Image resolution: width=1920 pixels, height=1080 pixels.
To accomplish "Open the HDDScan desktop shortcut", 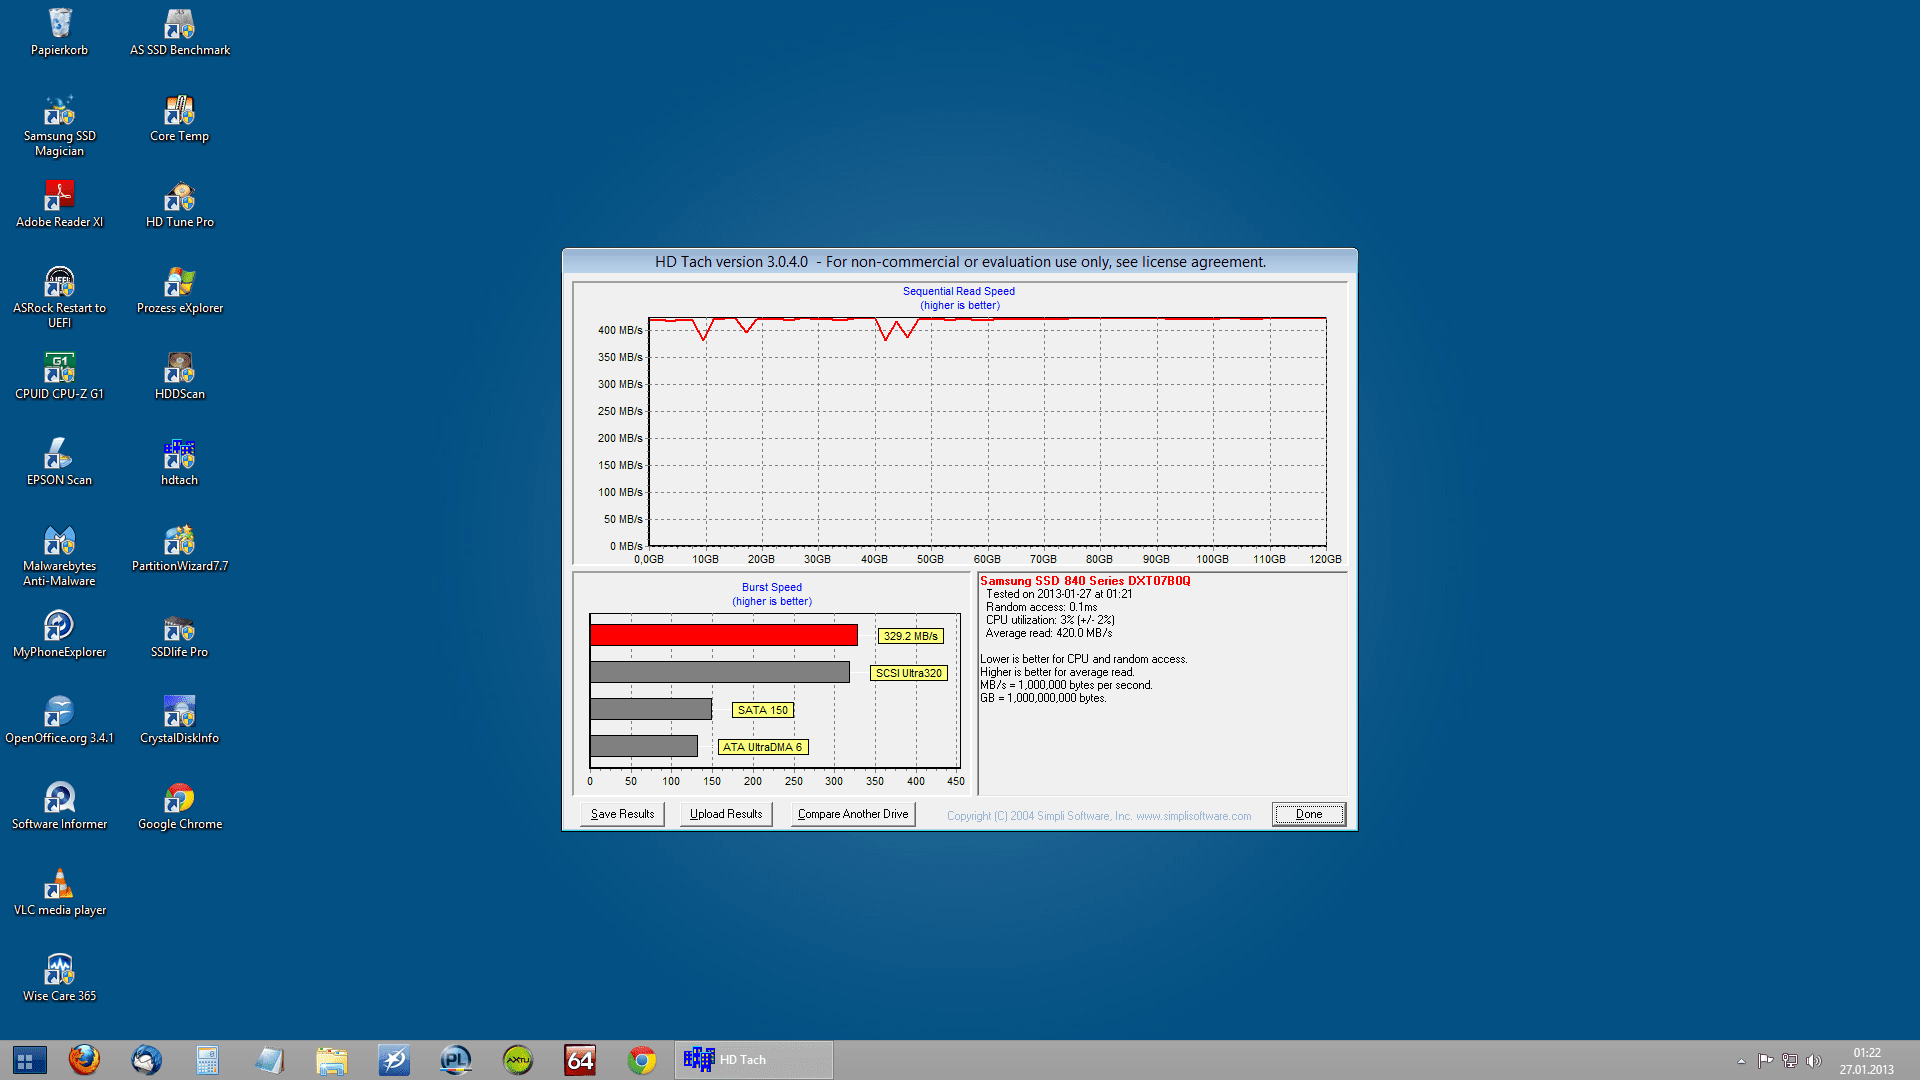I will 180,377.
